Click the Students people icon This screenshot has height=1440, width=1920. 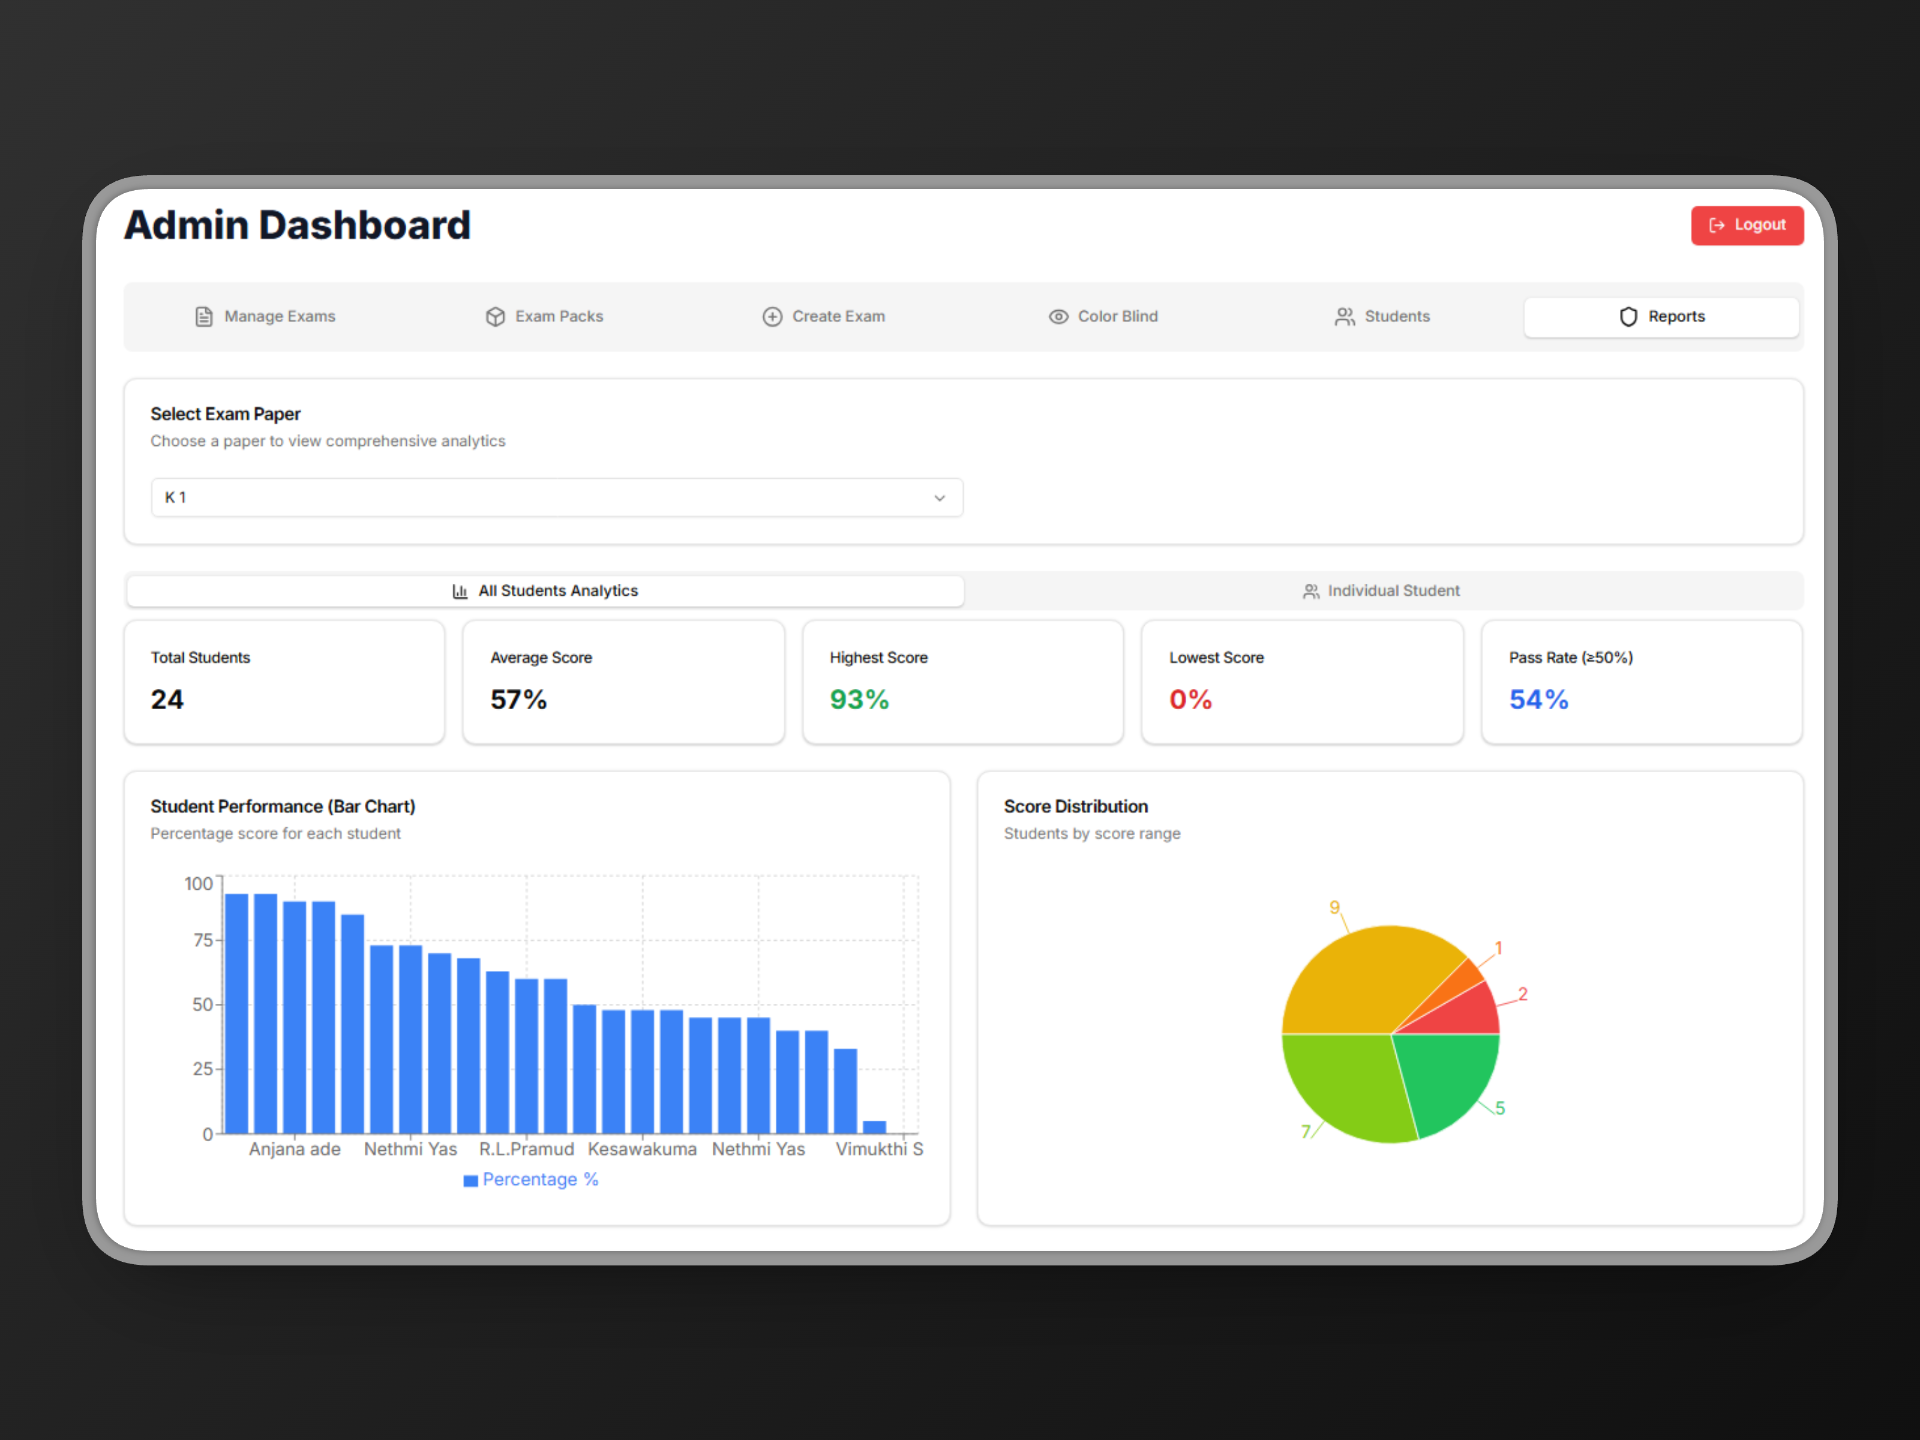(1345, 317)
